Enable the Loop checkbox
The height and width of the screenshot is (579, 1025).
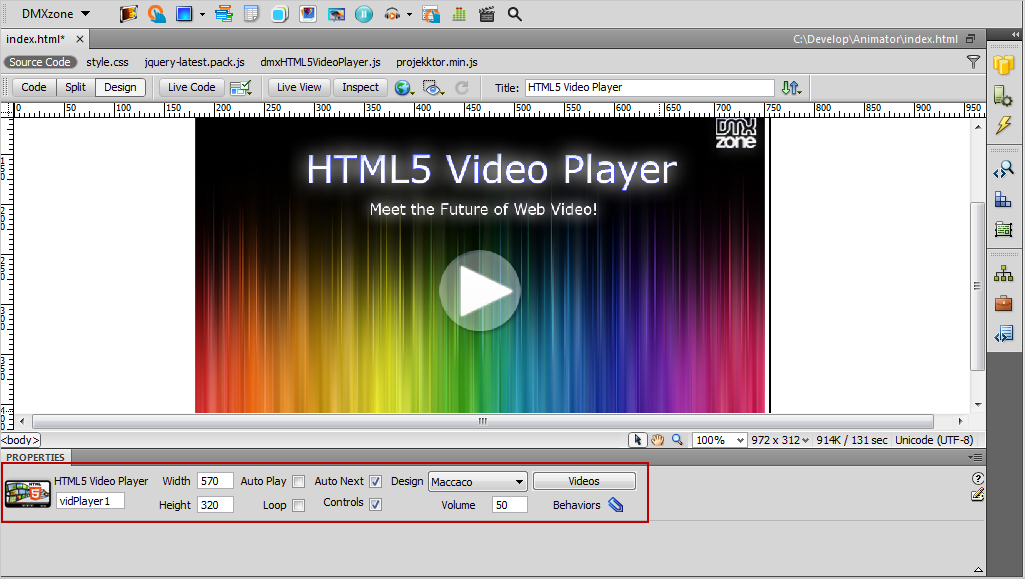pyautogui.click(x=299, y=505)
